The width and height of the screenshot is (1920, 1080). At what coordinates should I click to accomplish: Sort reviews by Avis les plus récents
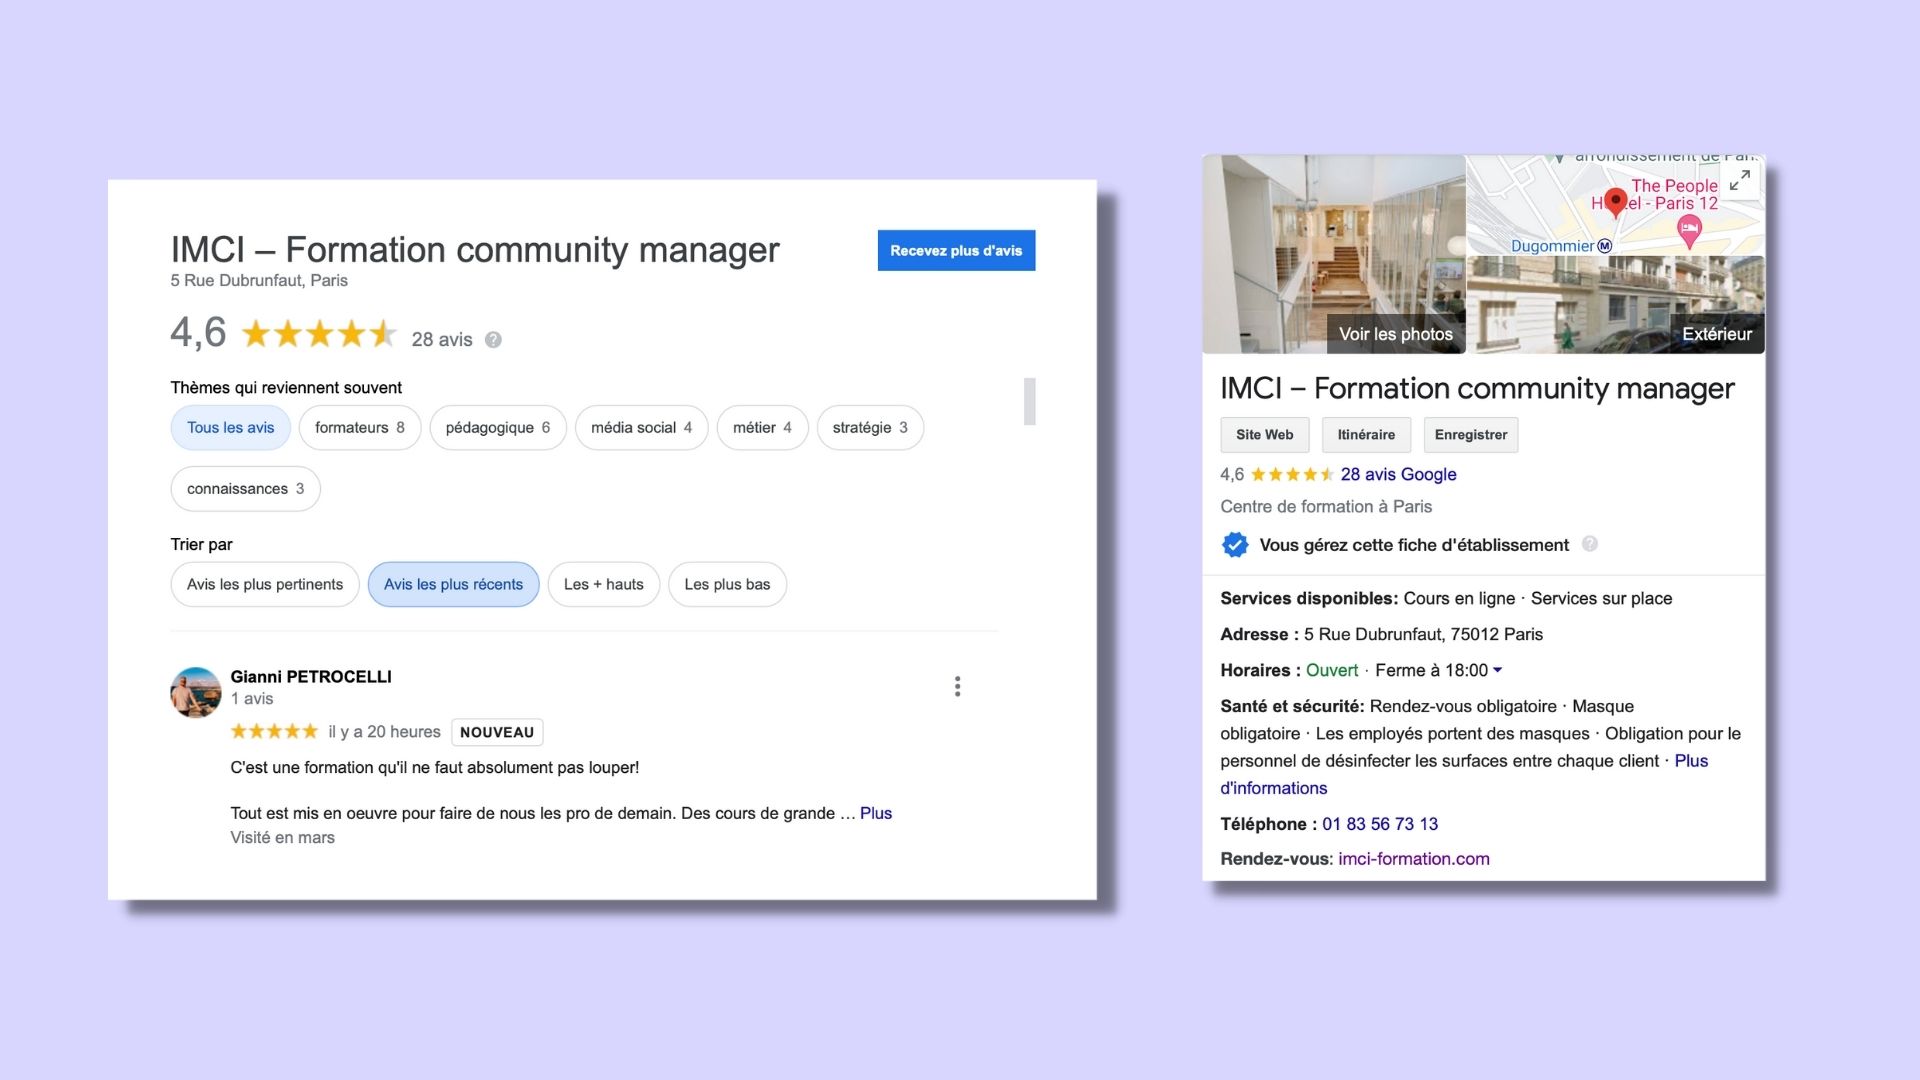tap(453, 585)
